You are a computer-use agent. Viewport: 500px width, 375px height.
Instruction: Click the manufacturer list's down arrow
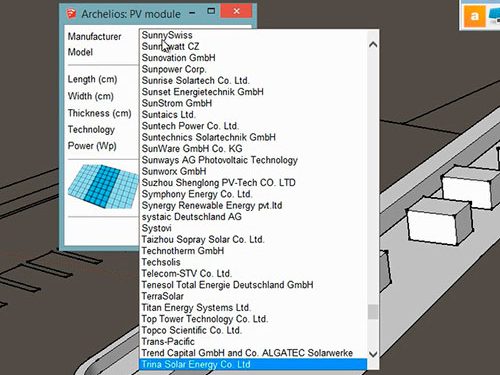[373, 354]
